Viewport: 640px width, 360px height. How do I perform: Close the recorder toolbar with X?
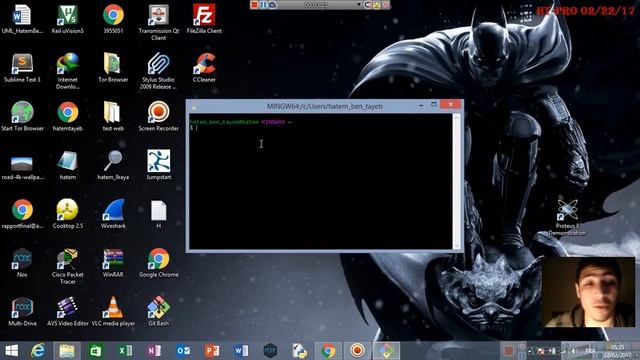click(386, 4)
